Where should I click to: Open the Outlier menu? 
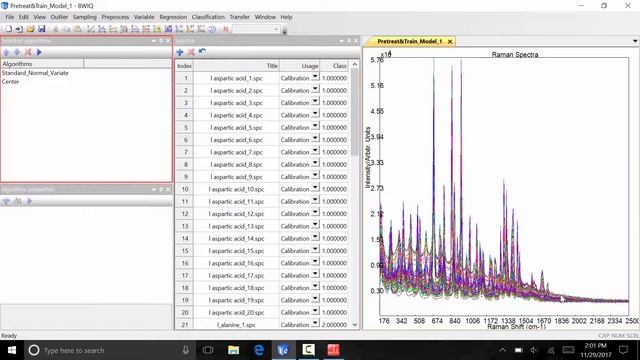pos(59,17)
